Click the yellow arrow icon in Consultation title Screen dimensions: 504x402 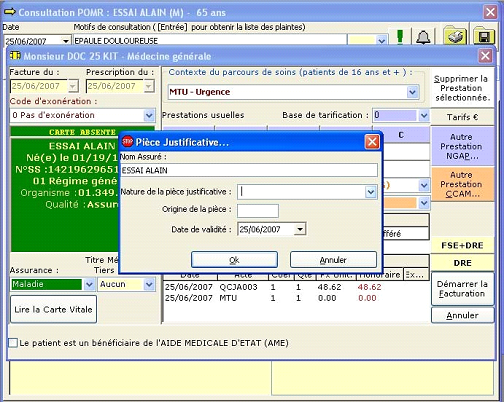(10, 12)
